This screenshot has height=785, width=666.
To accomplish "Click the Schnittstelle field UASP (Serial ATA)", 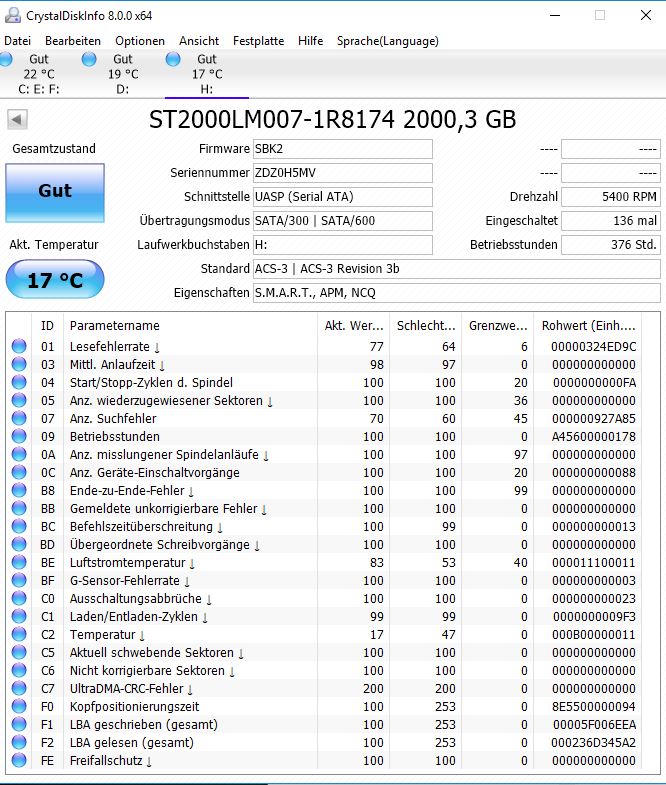I will [343, 197].
